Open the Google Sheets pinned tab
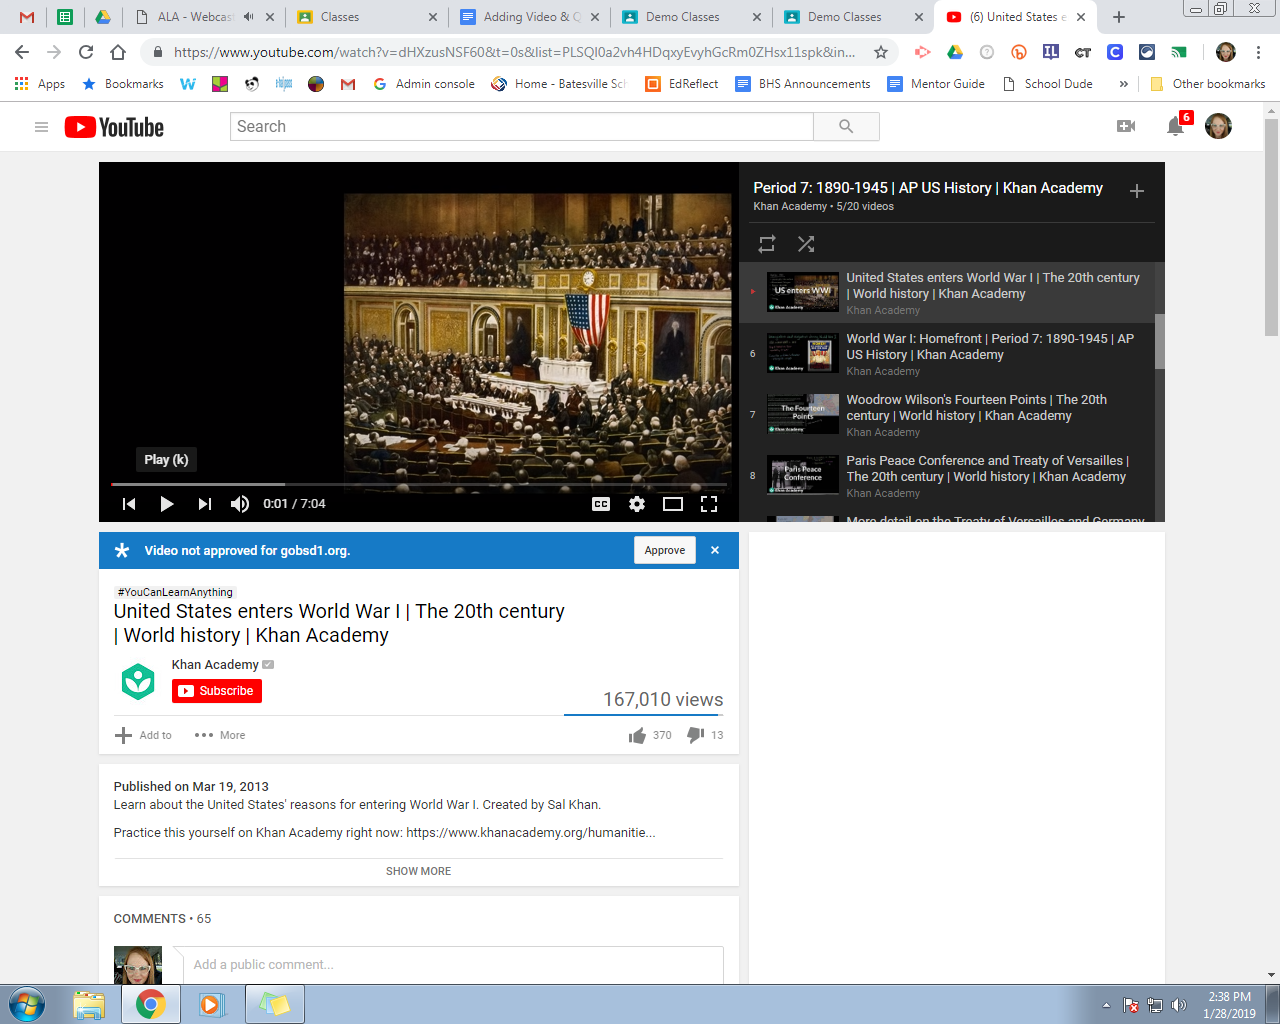The image size is (1280, 1024). 65,17
